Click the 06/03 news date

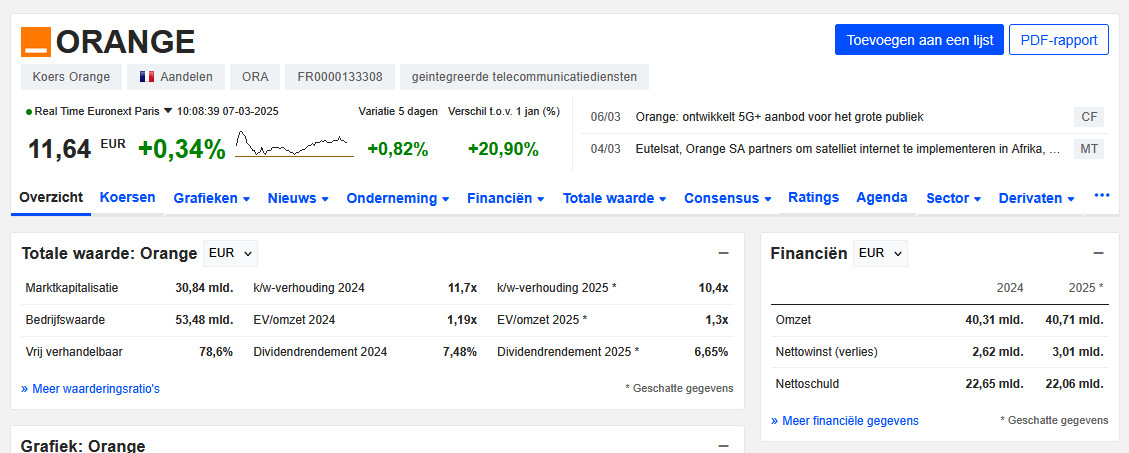click(605, 117)
